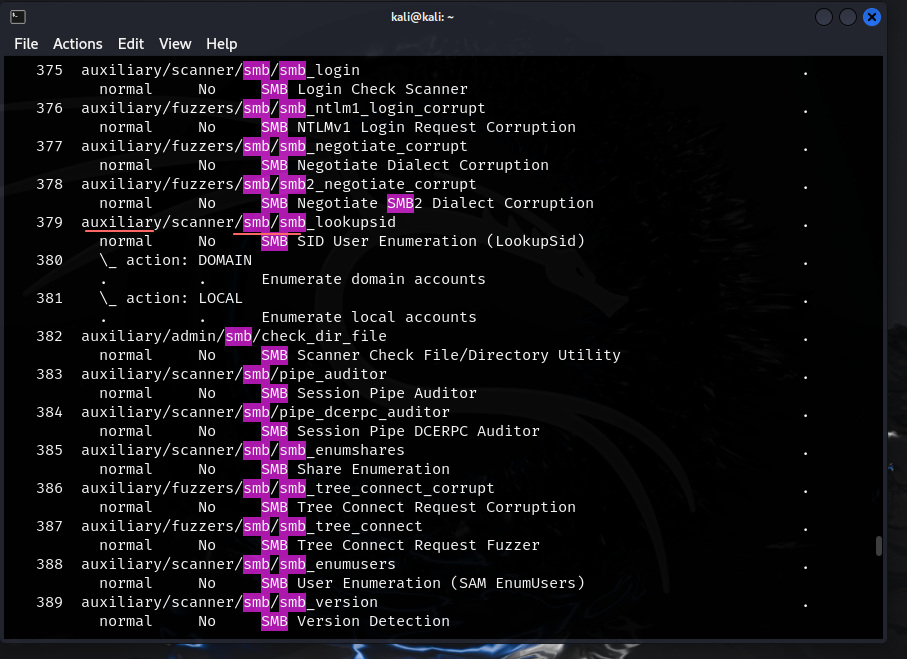Viewport: 907px width, 659px height.
Task: Click the 'action: DOMAIN' line
Action: [176, 261]
